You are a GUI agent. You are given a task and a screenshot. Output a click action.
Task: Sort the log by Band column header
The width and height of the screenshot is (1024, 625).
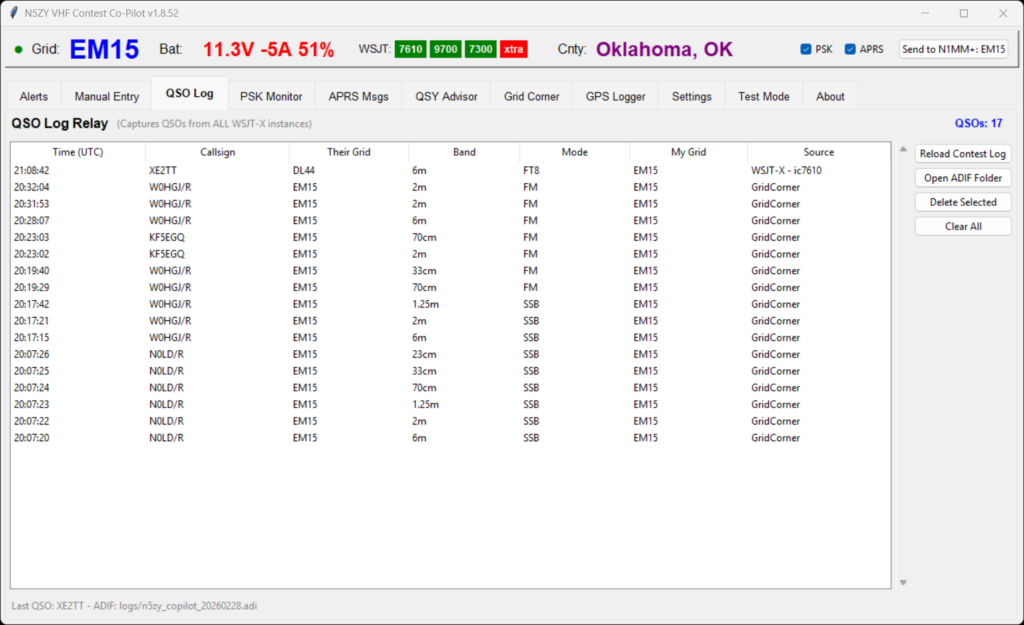(464, 152)
